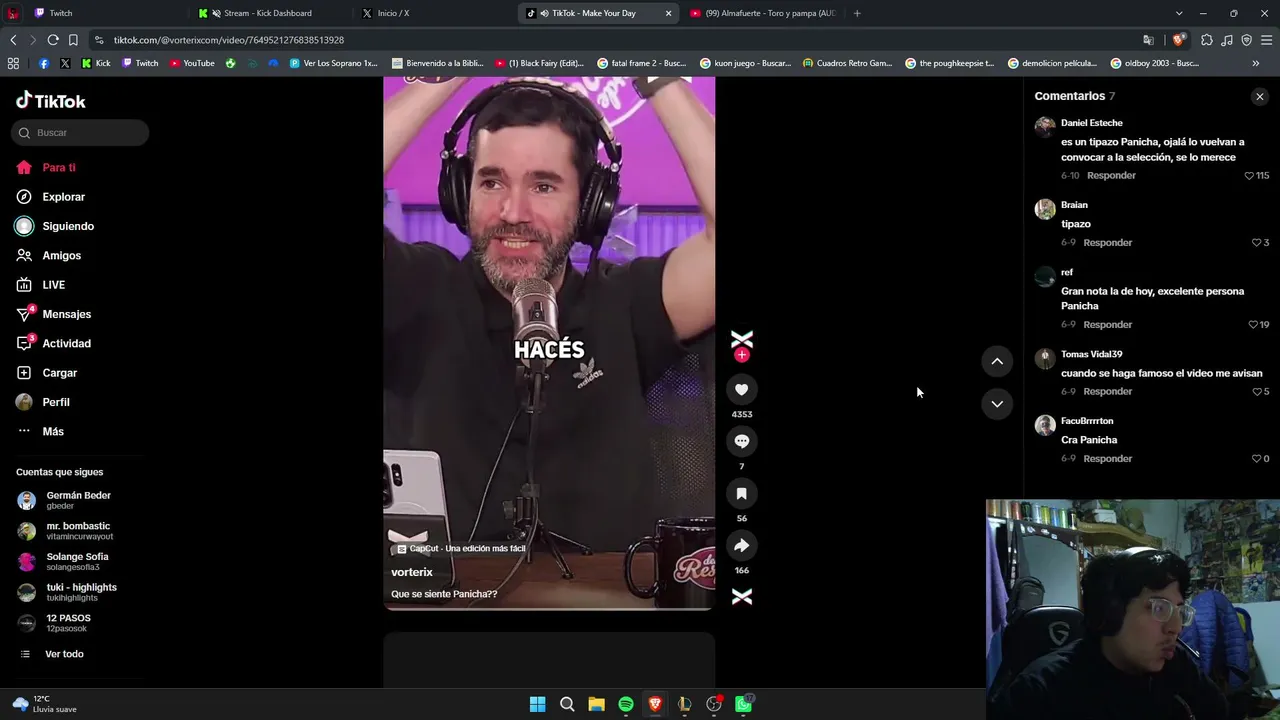The image size is (1280, 720).
Task: Bookmark this page in the toolbar
Action: pyautogui.click(x=73, y=40)
